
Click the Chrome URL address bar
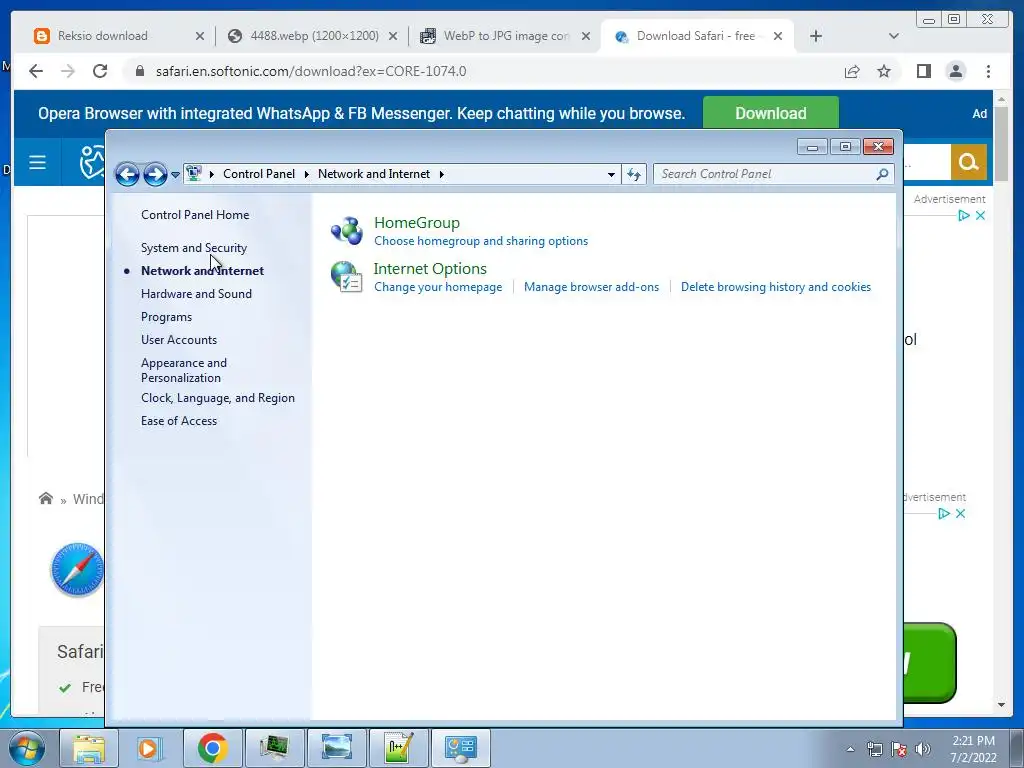483,71
